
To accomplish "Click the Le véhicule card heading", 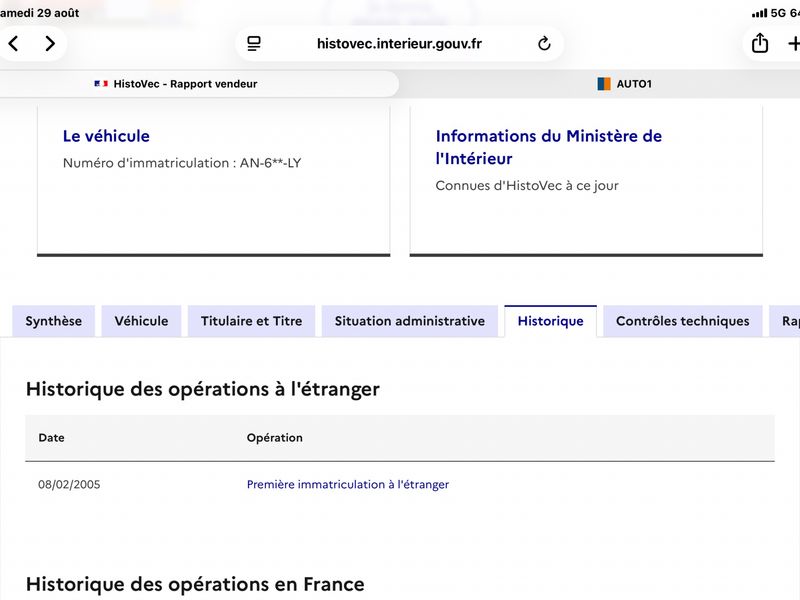I will pos(106,136).
